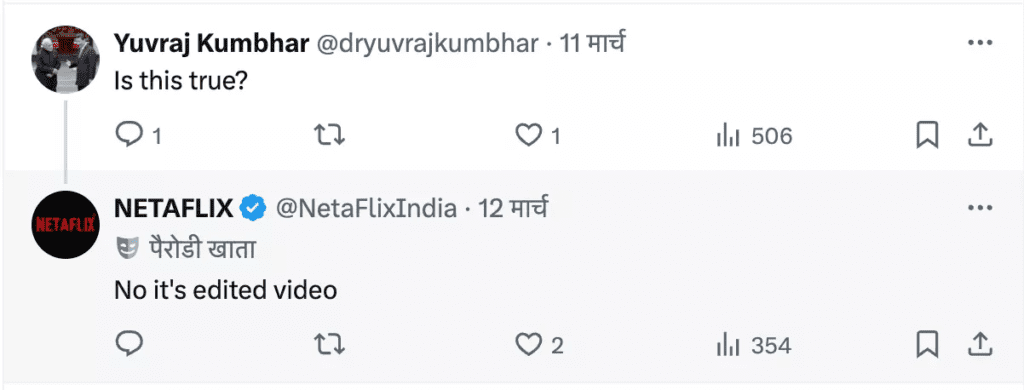The width and height of the screenshot is (1024, 390).
Task: Open Yuvraj Kumbhar's profile picture
Action: tap(65, 59)
